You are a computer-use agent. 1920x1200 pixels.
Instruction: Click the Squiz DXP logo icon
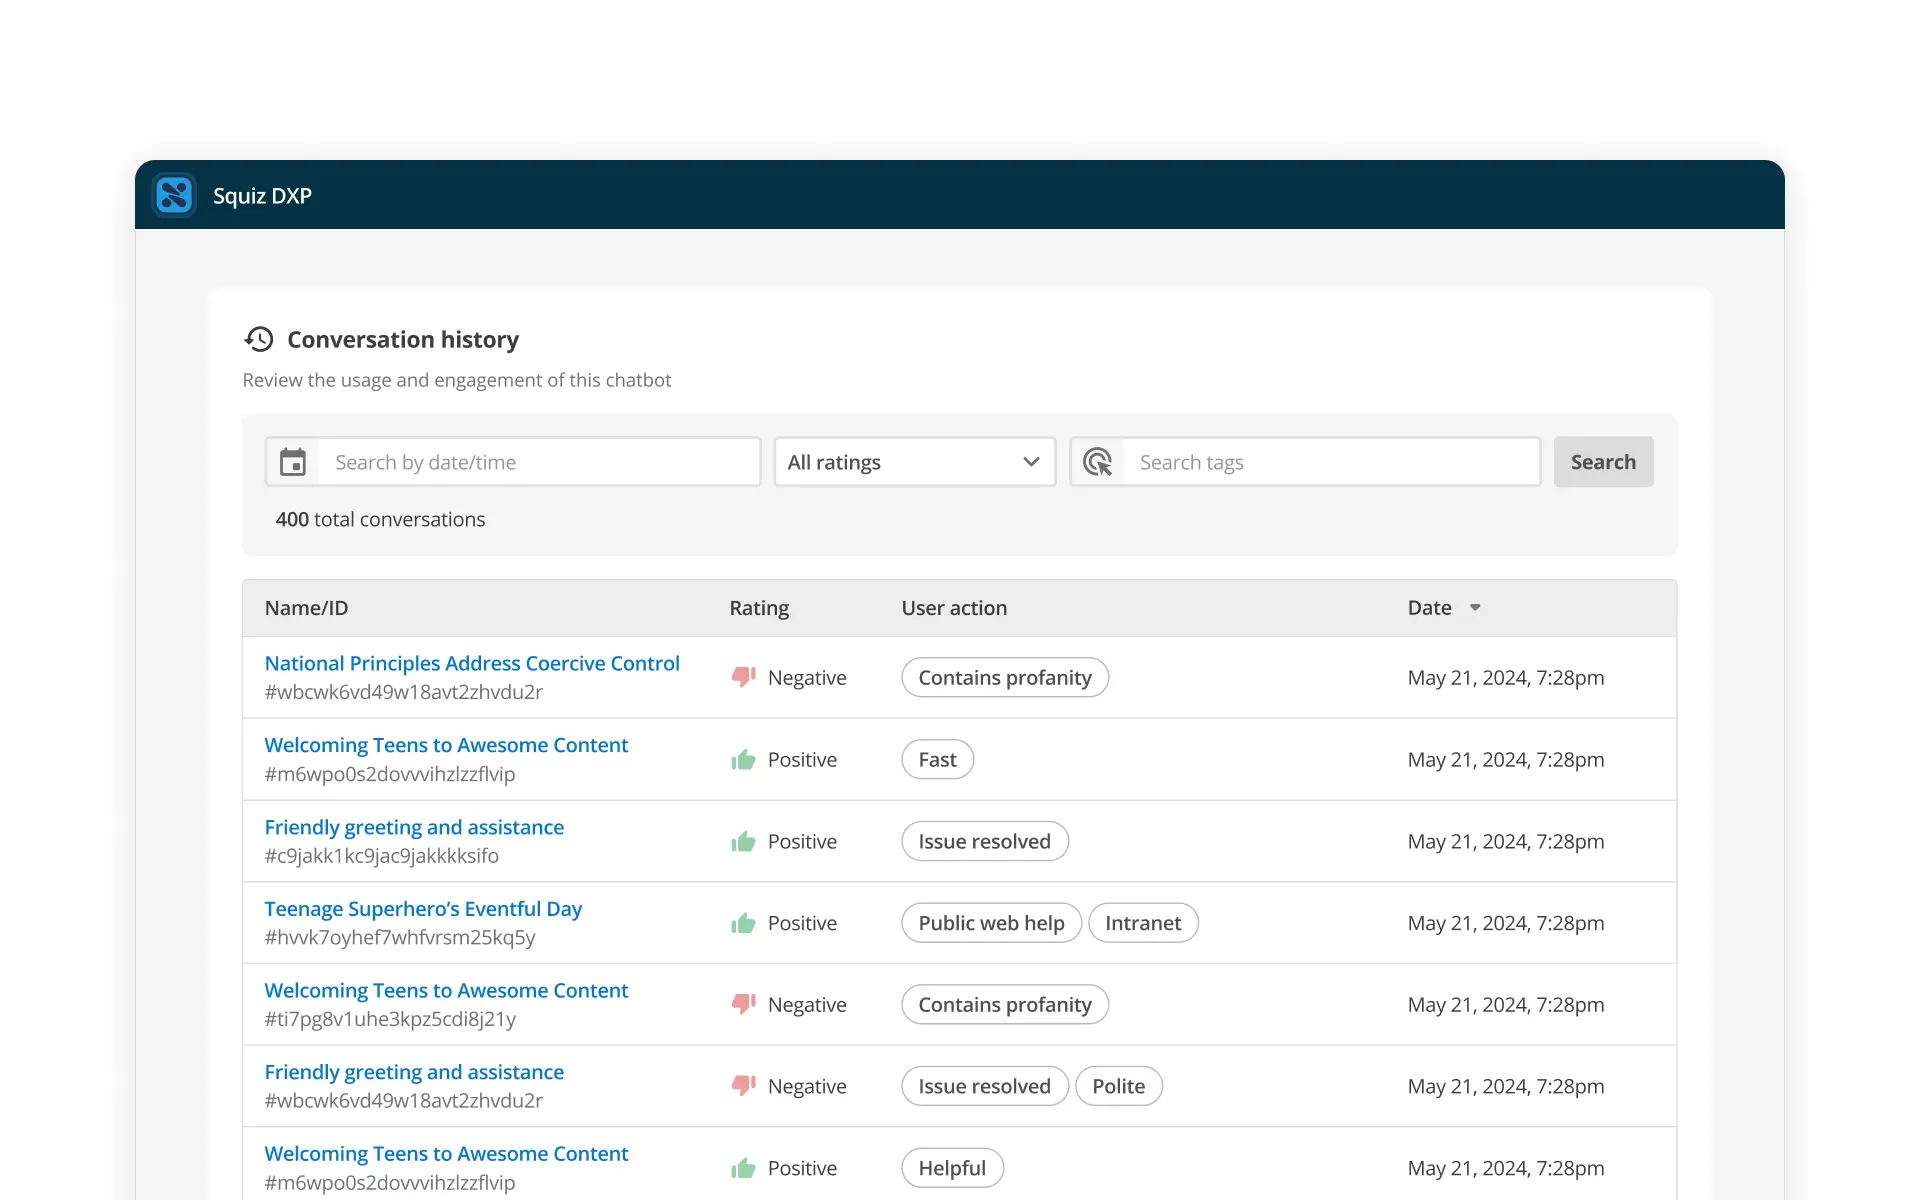174,195
